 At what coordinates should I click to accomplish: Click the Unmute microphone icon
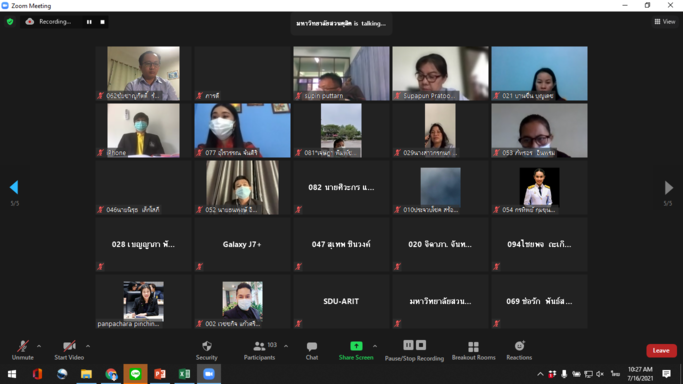[23, 347]
